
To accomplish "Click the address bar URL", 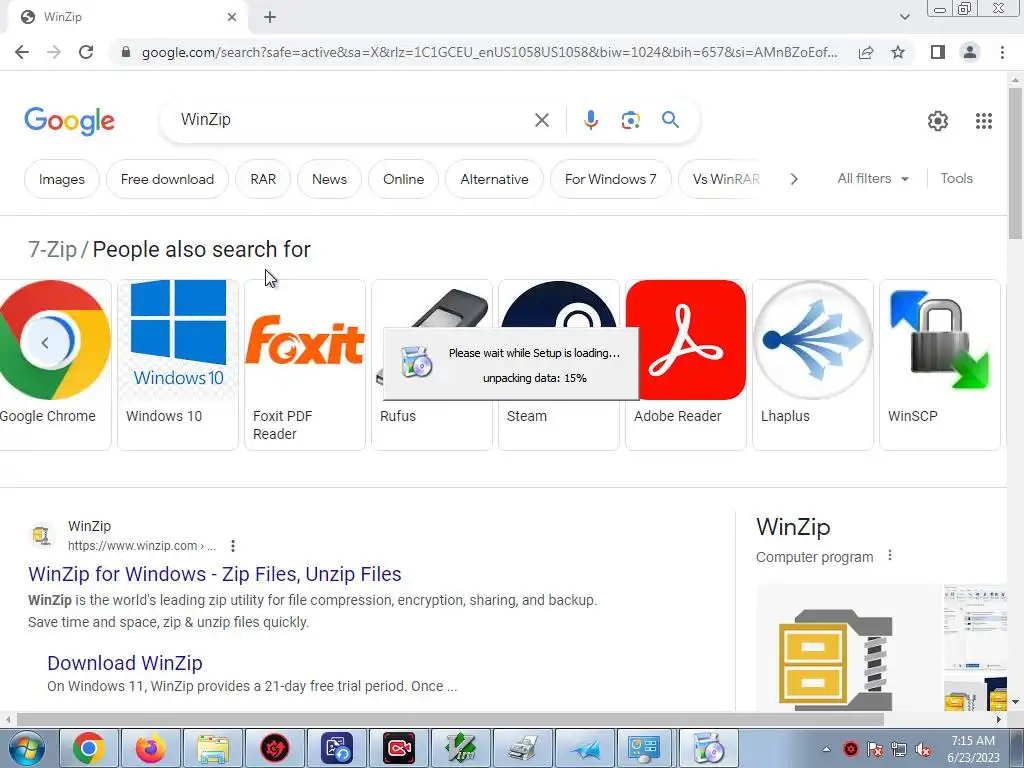I will tap(489, 52).
